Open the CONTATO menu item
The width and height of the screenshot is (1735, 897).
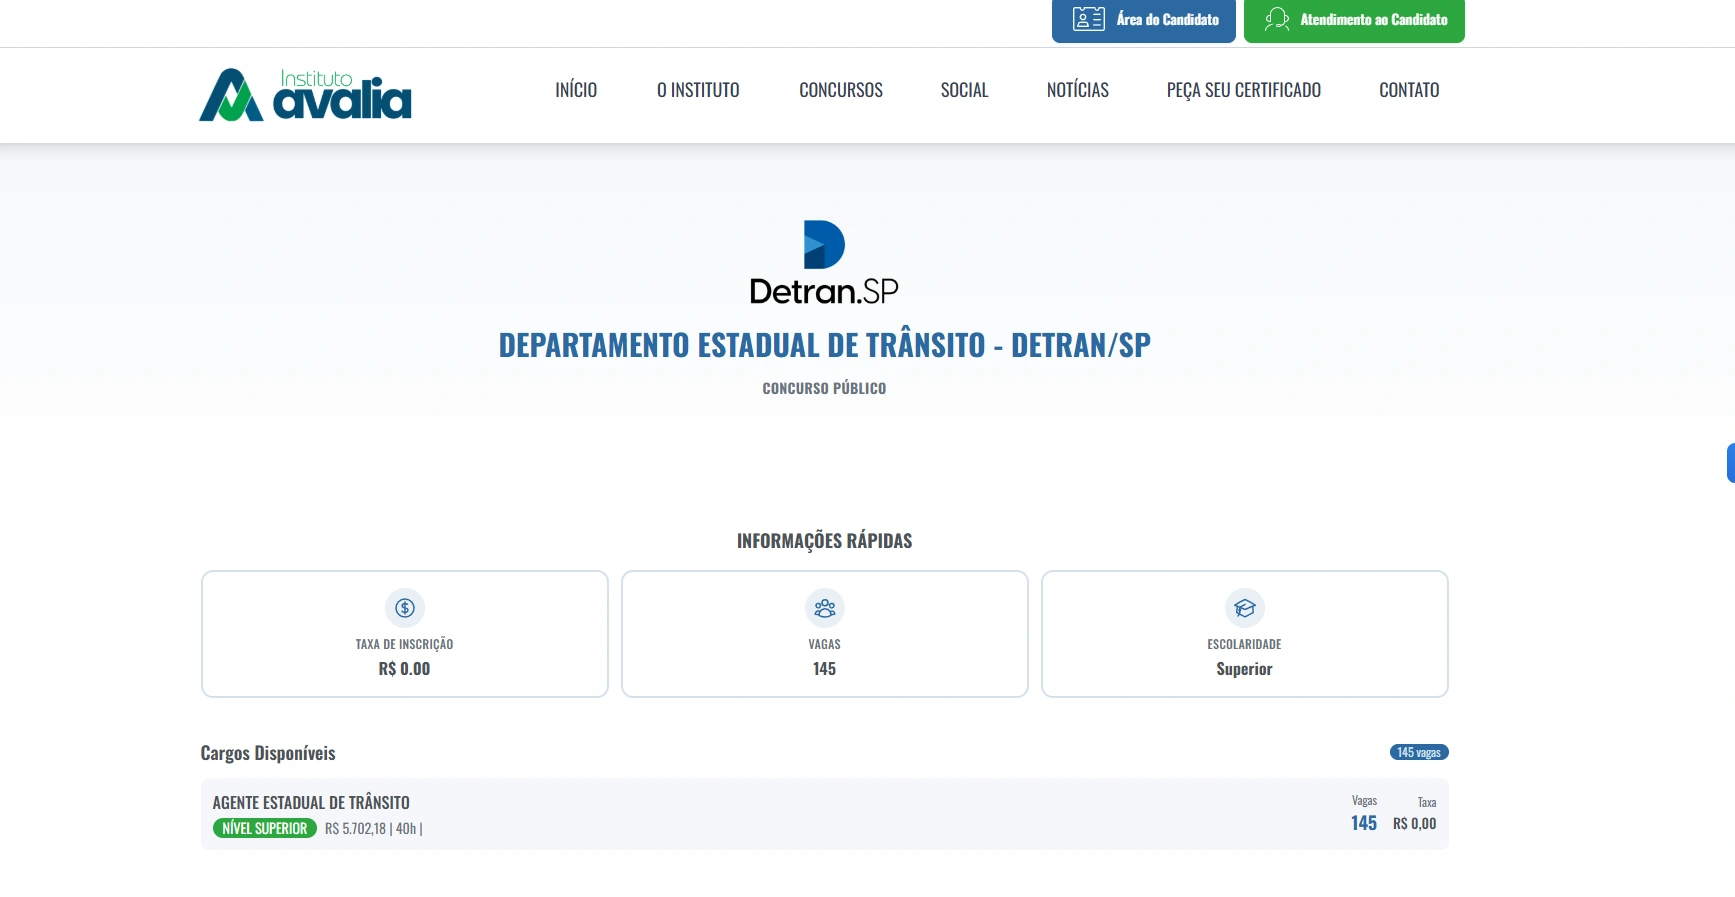point(1409,90)
